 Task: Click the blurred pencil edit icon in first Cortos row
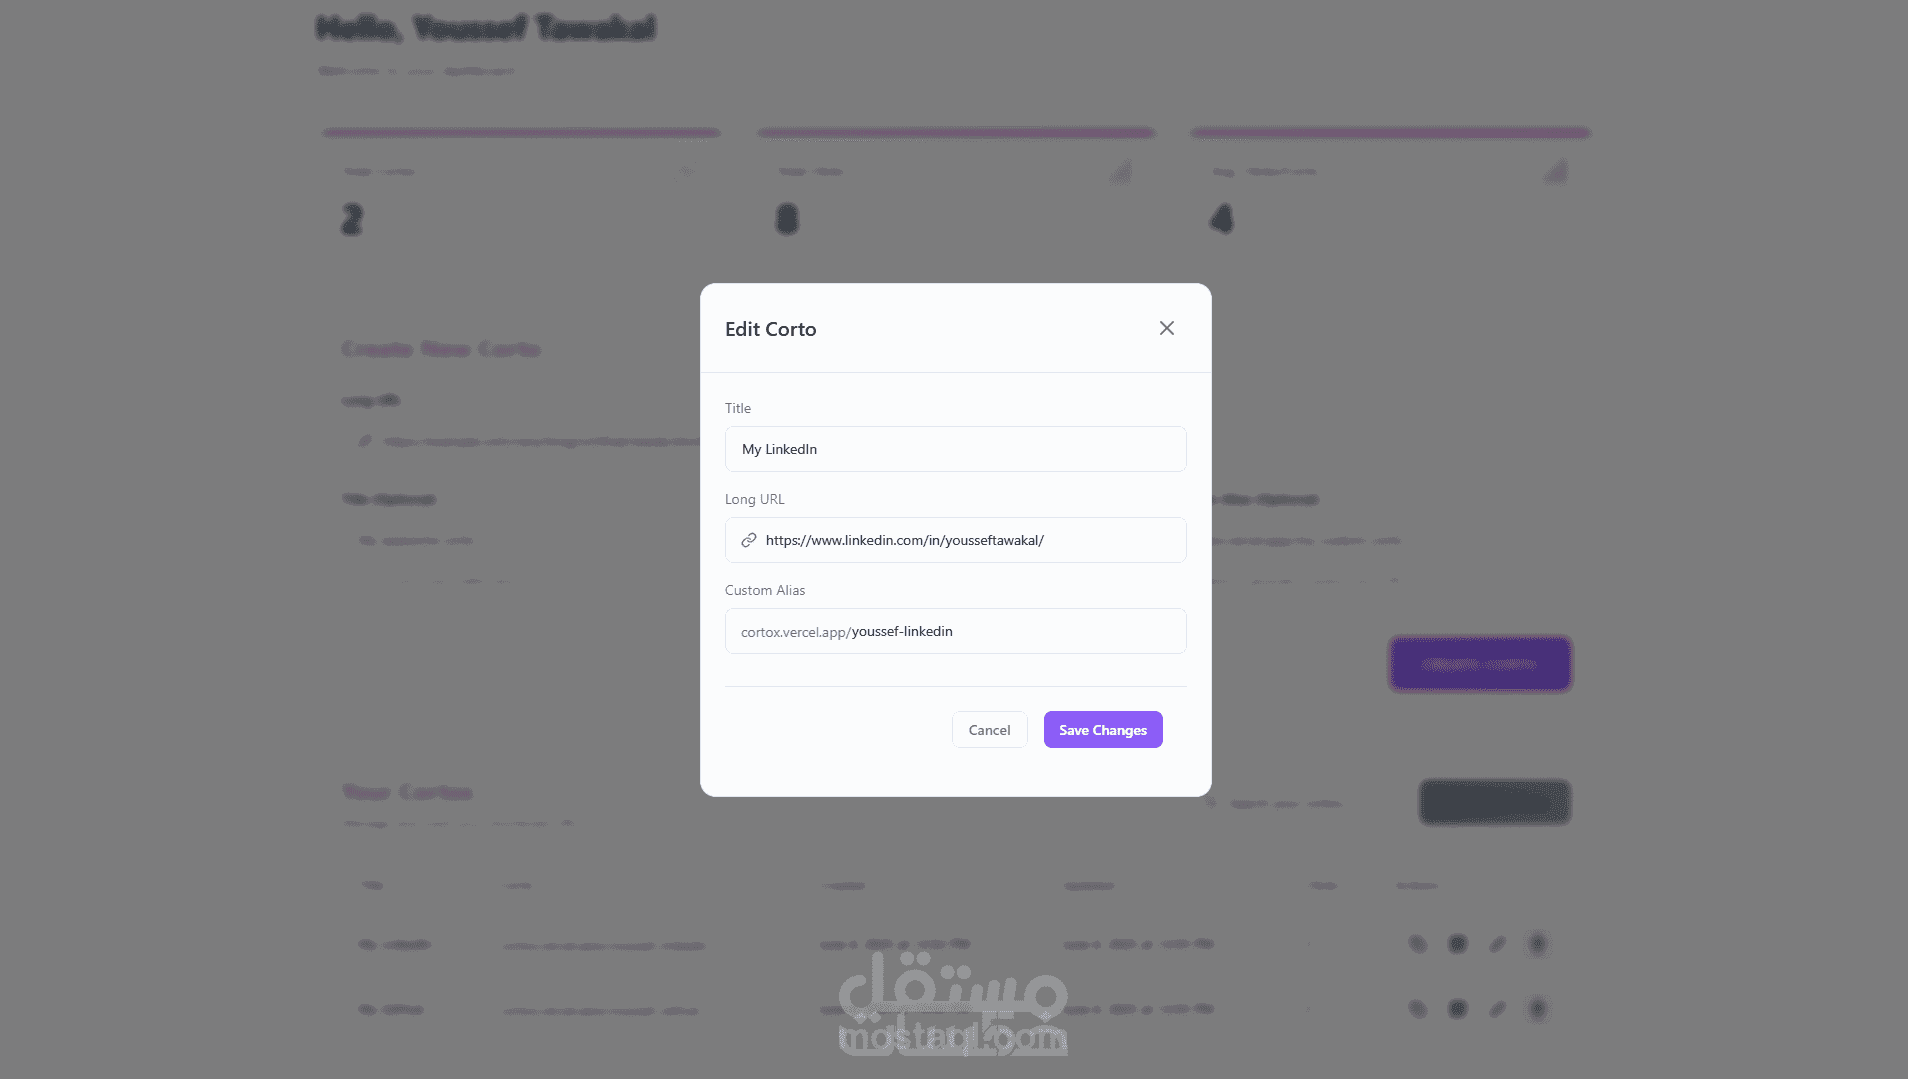tap(1497, 944)
